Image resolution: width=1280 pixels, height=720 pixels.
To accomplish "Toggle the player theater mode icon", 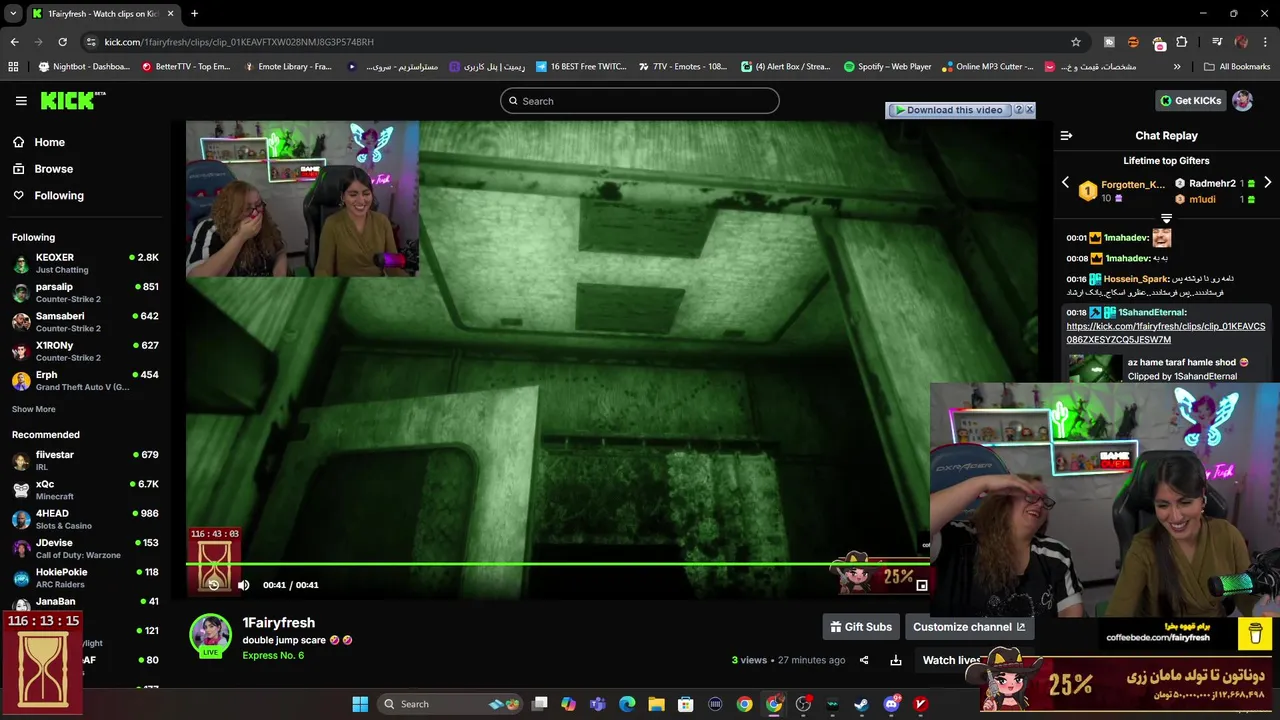I will [x=922, y=586].
